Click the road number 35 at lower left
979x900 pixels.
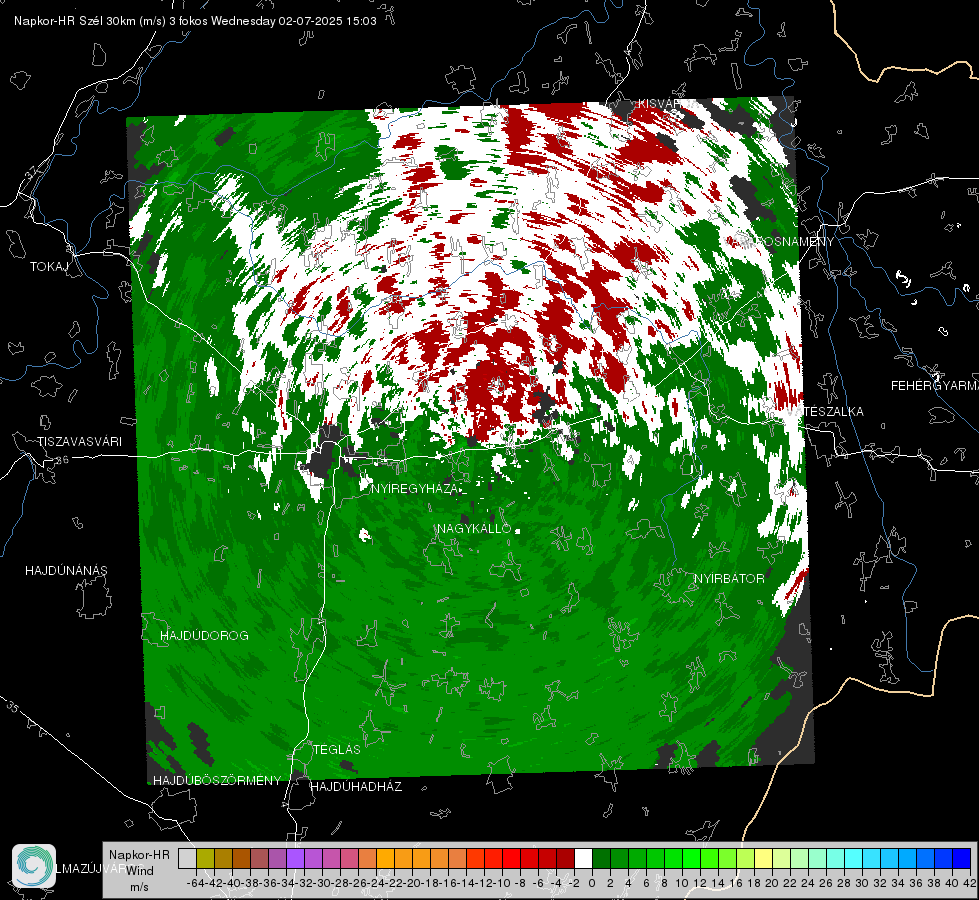point(12,707)
